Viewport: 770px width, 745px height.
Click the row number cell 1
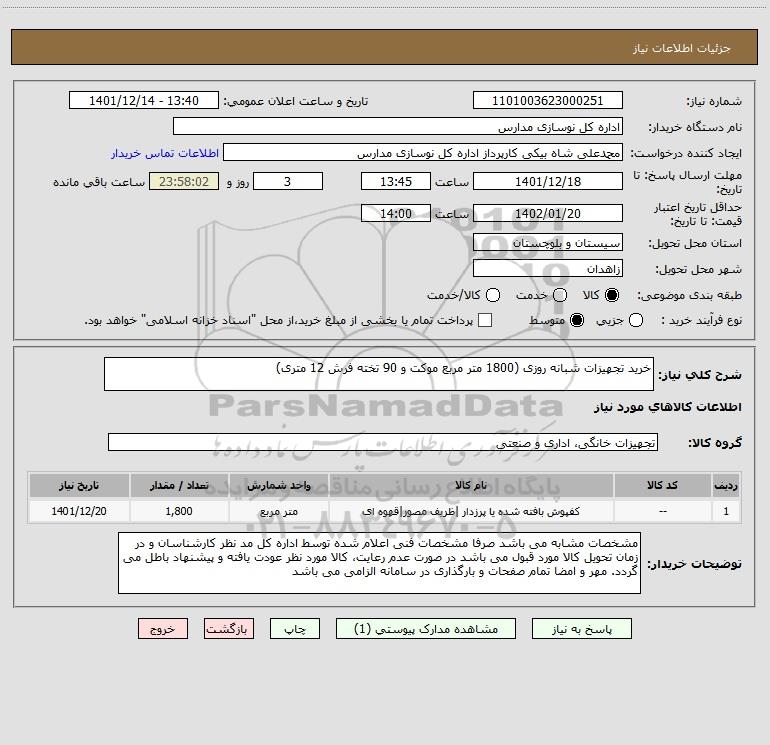point(726,511)
